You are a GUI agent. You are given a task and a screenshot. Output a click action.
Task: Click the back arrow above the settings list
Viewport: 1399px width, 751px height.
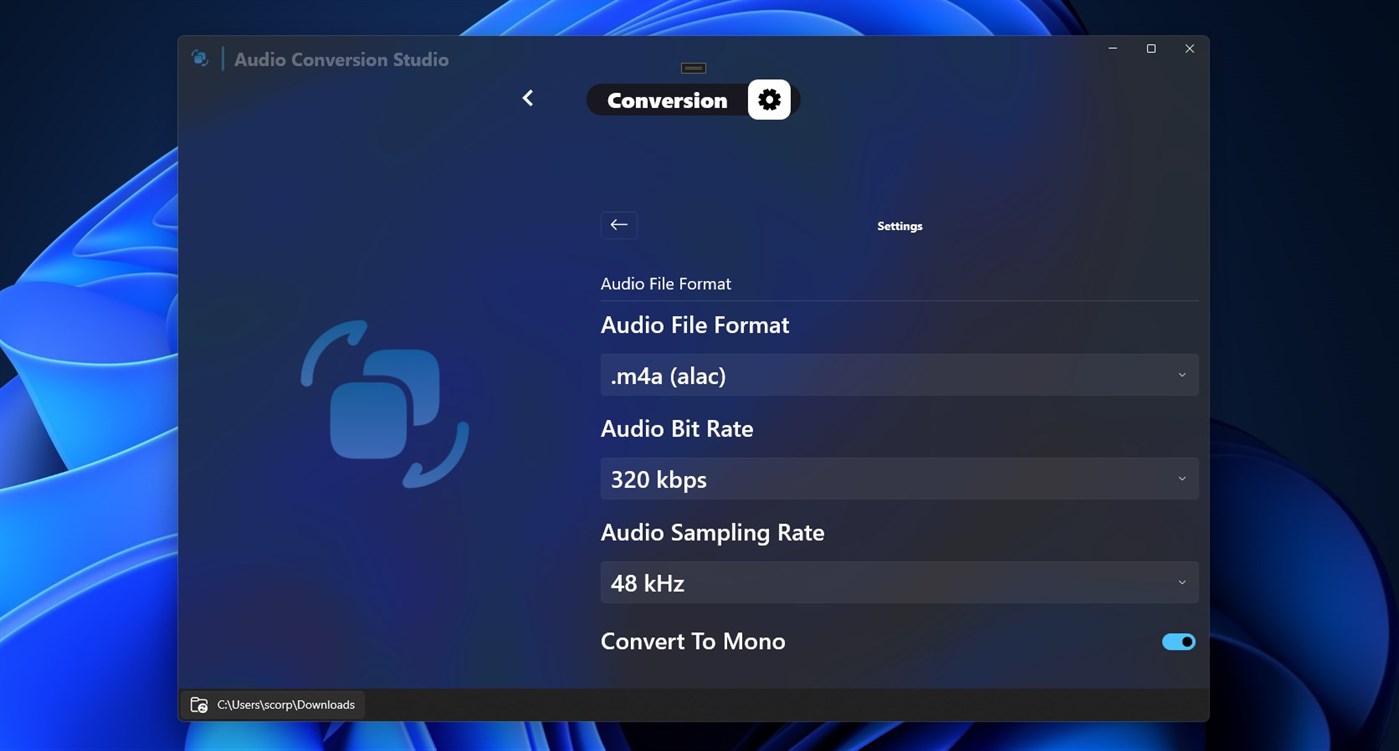618,224
